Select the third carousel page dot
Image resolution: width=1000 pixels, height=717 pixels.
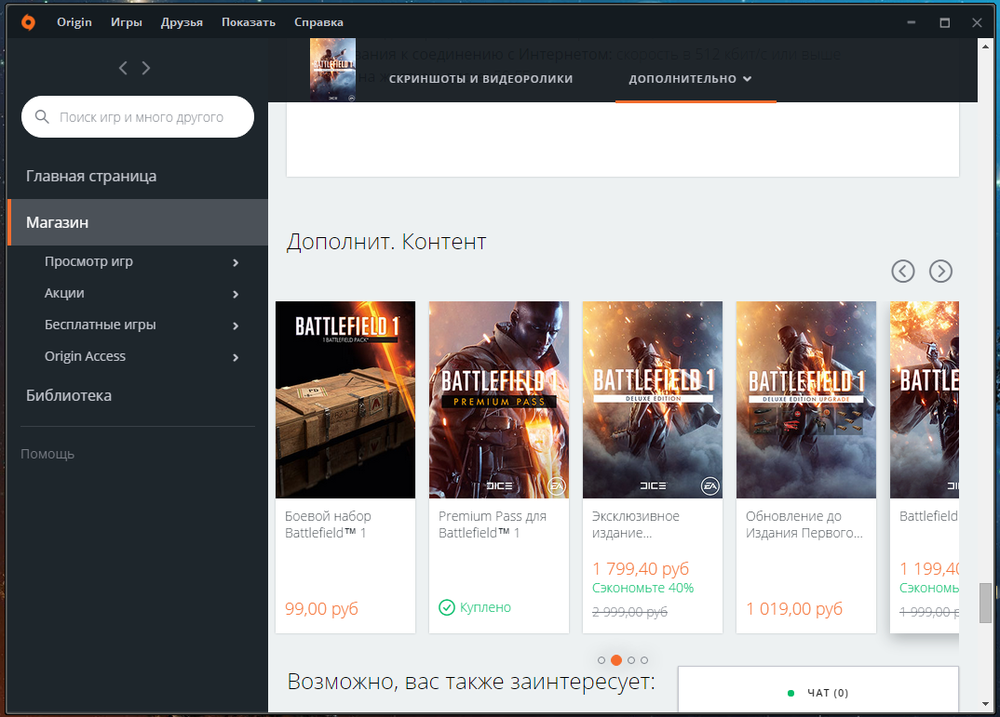click(x=631, y=660)
